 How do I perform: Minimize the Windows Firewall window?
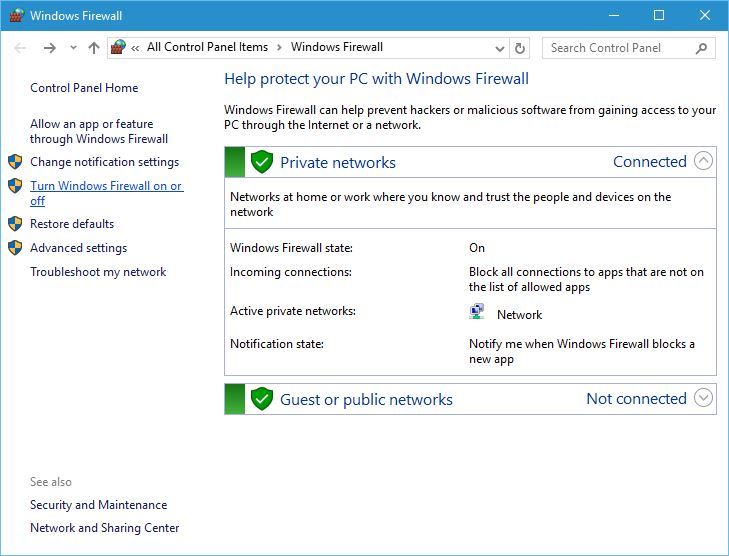(614, 15)
